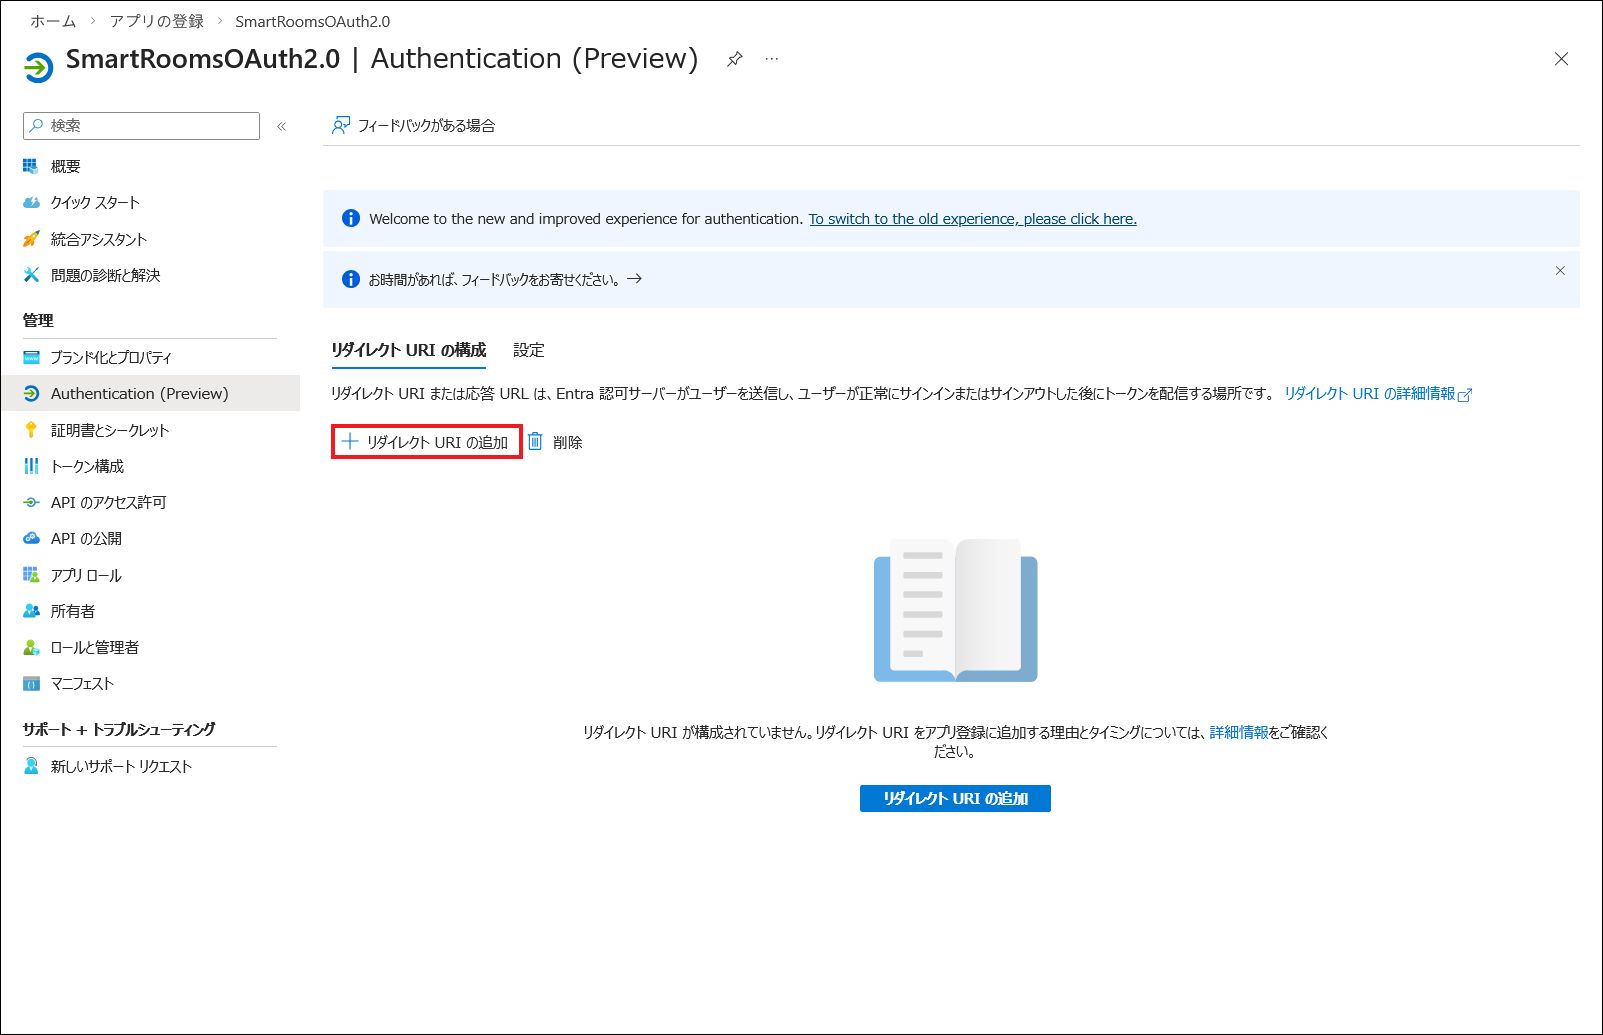Open トークン構成 in the sidebar
Image resolution: width=1603 pixels, height=1035 pixels.
pos(88,466)
